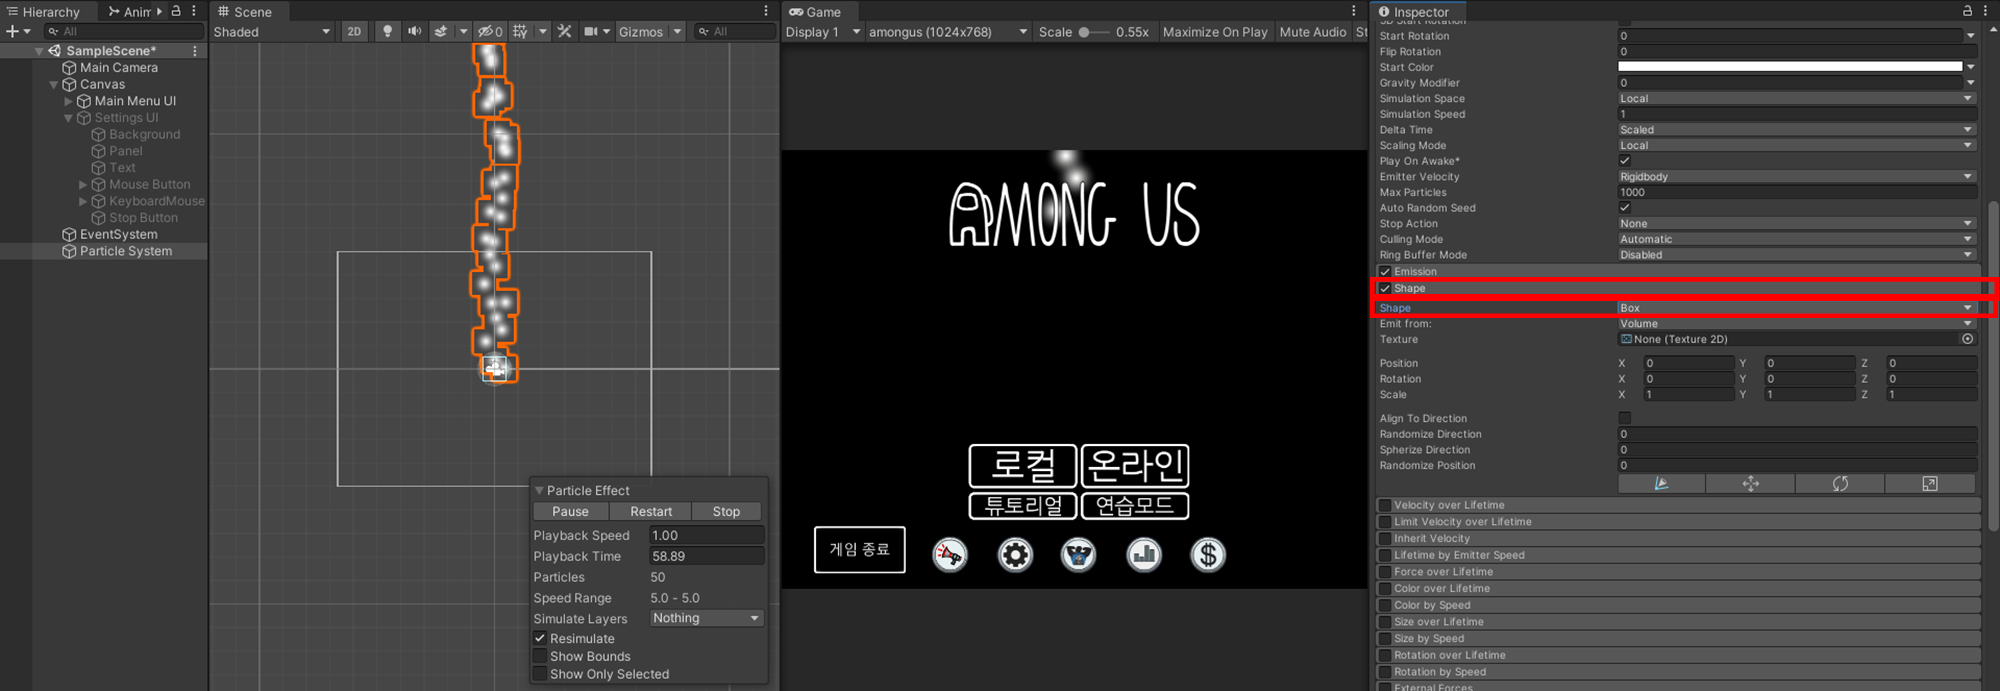Toggle scene lighting with the lightbulb icon
2000x691 pixels.
387,32
